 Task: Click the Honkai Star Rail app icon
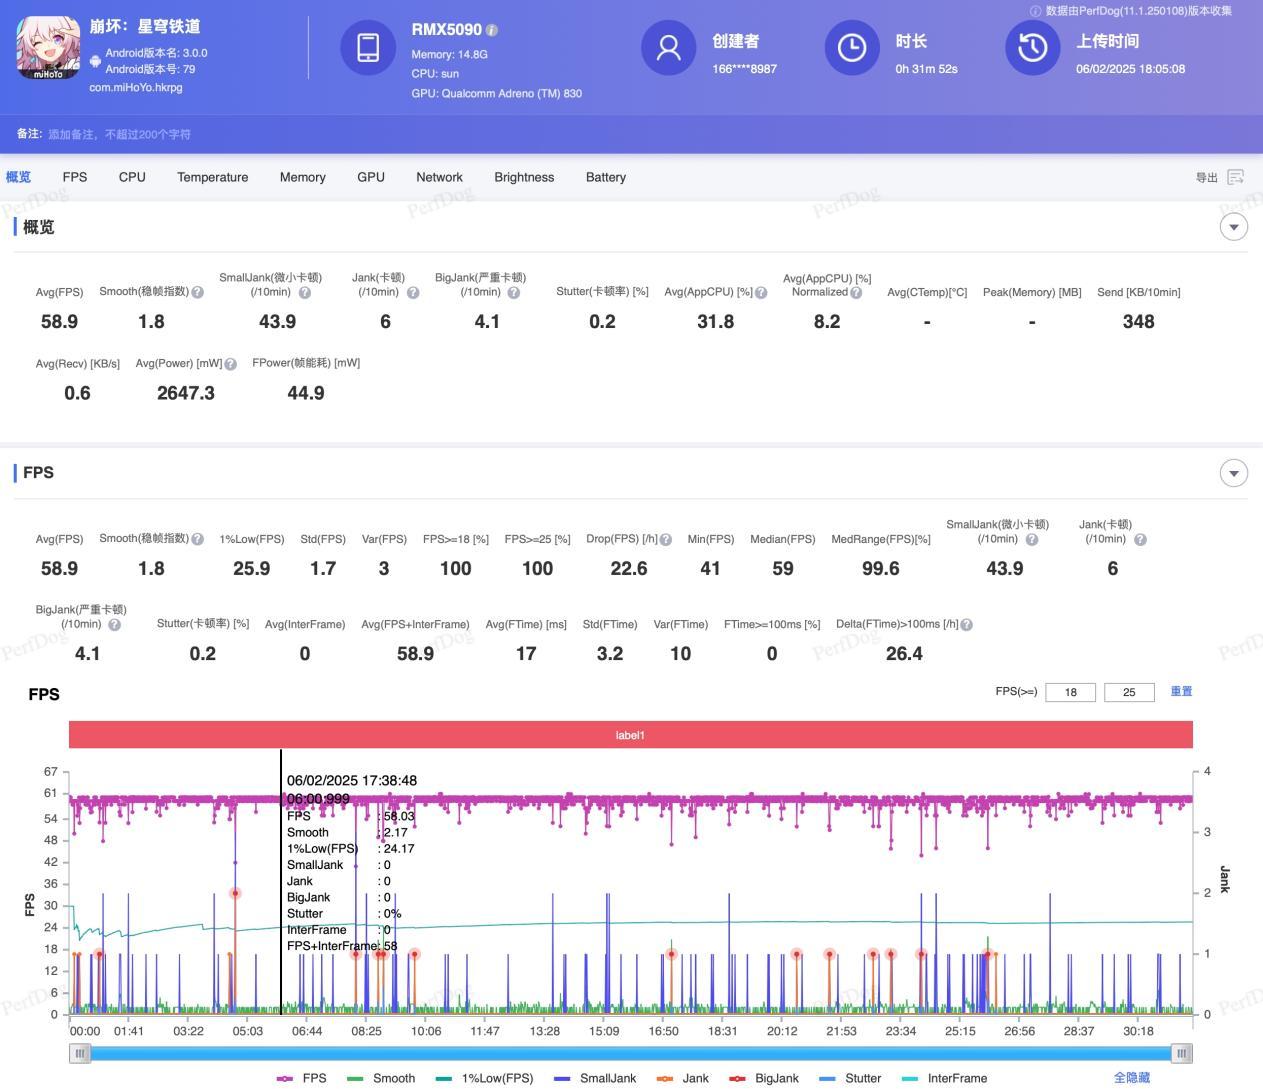pos(48,48)
